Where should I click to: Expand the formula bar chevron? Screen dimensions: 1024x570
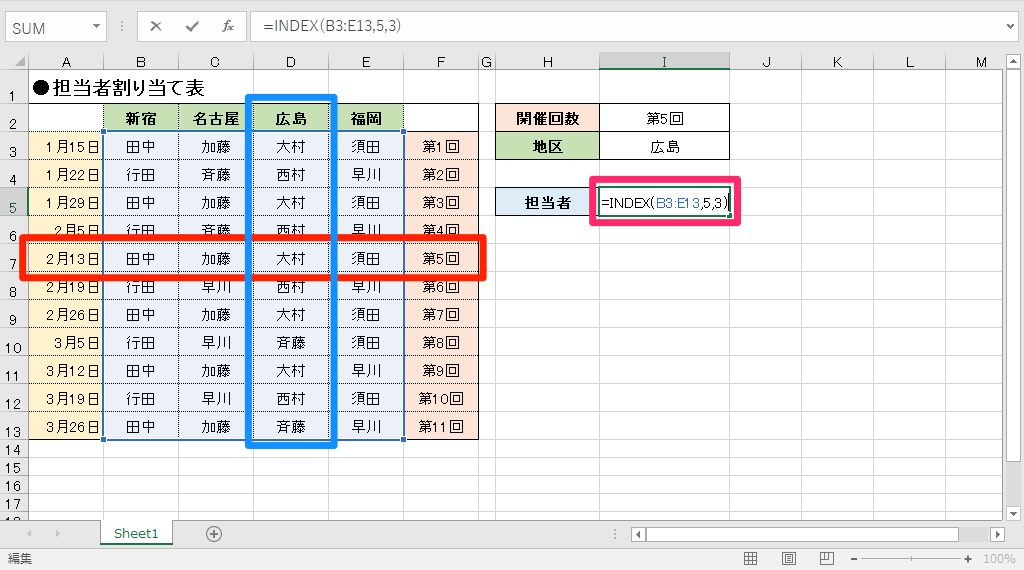1010,26
